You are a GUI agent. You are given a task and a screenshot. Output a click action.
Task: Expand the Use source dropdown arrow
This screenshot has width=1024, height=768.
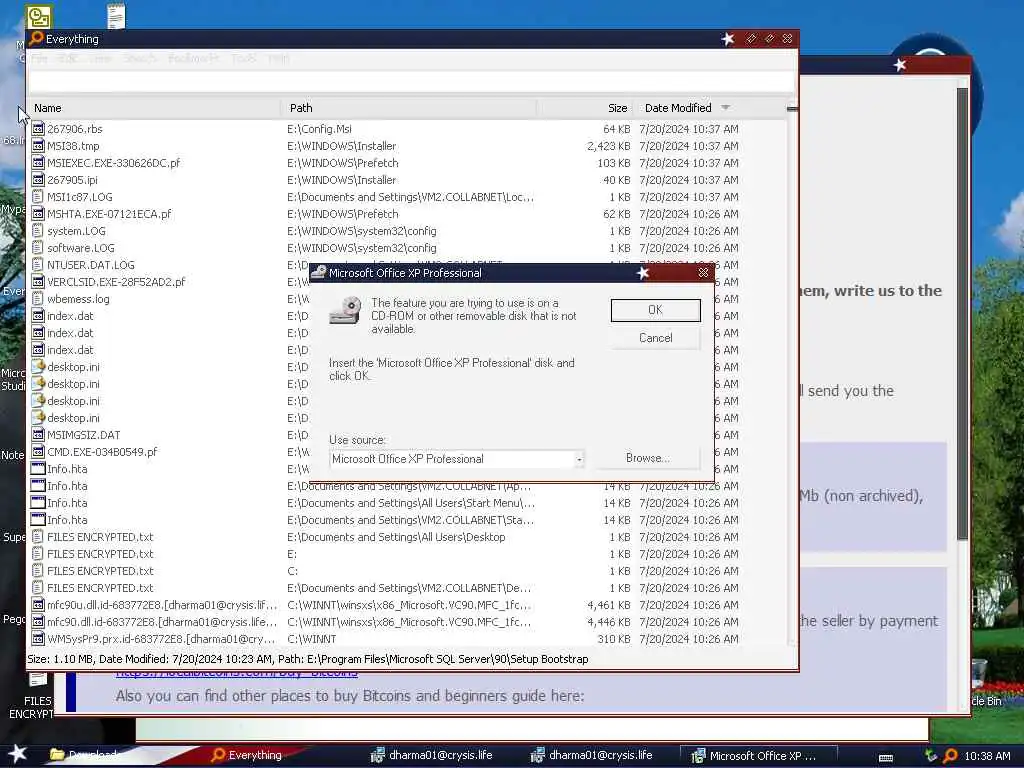pos(579,460)
